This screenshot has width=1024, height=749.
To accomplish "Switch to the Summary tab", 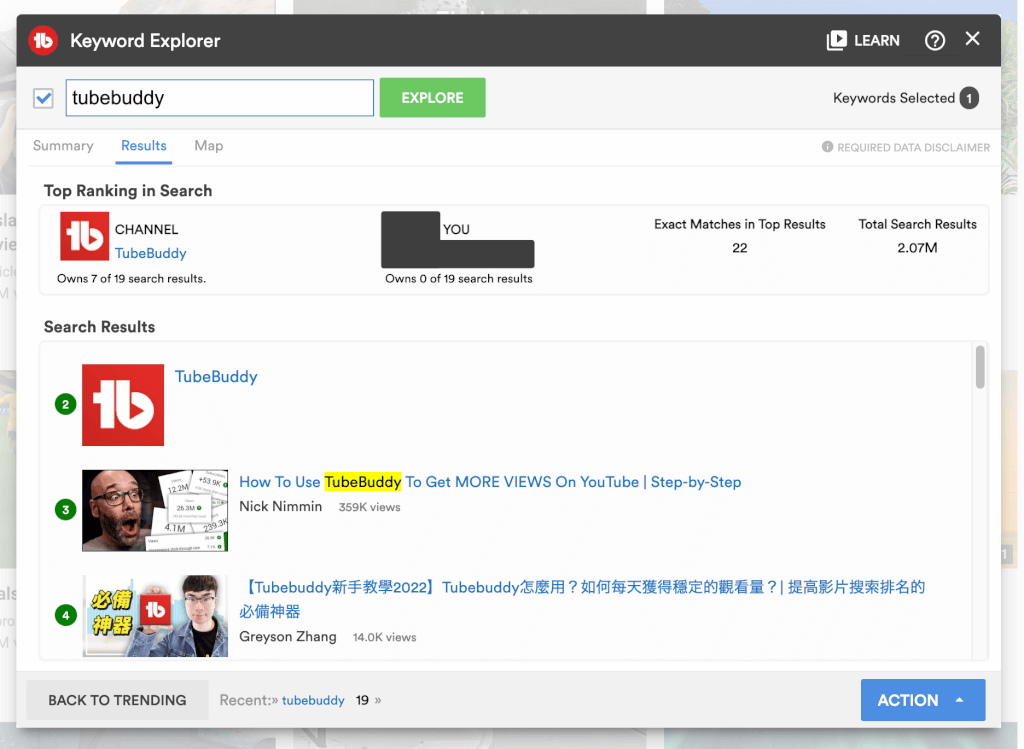I will 63,146.
